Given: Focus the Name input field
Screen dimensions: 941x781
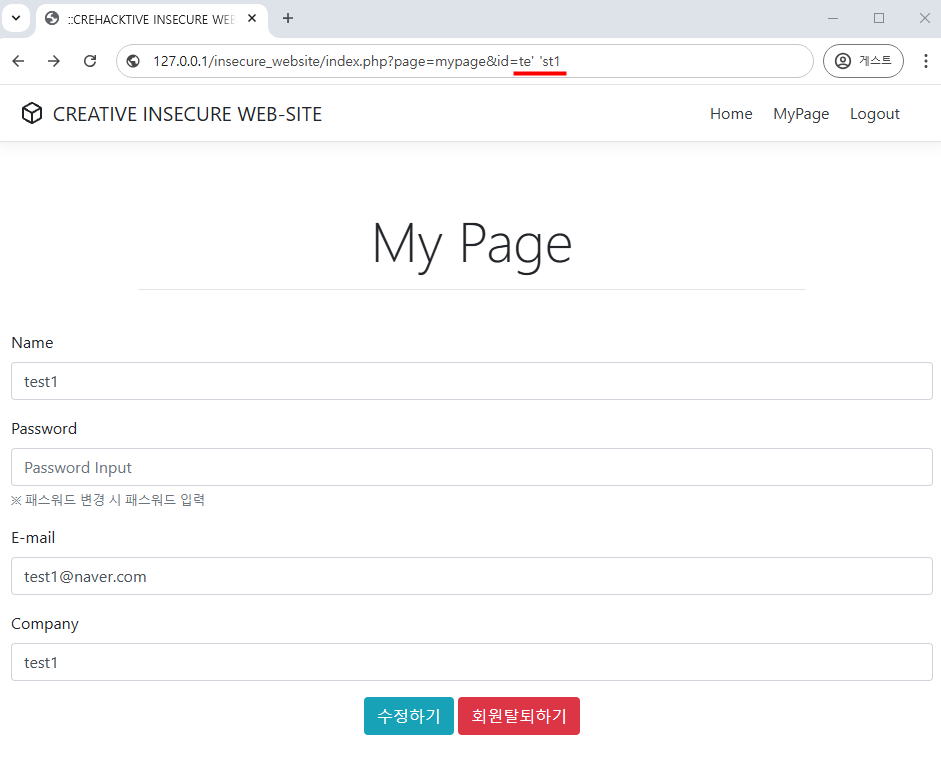Looking at the screenshot, I should (x=472, y=381).
